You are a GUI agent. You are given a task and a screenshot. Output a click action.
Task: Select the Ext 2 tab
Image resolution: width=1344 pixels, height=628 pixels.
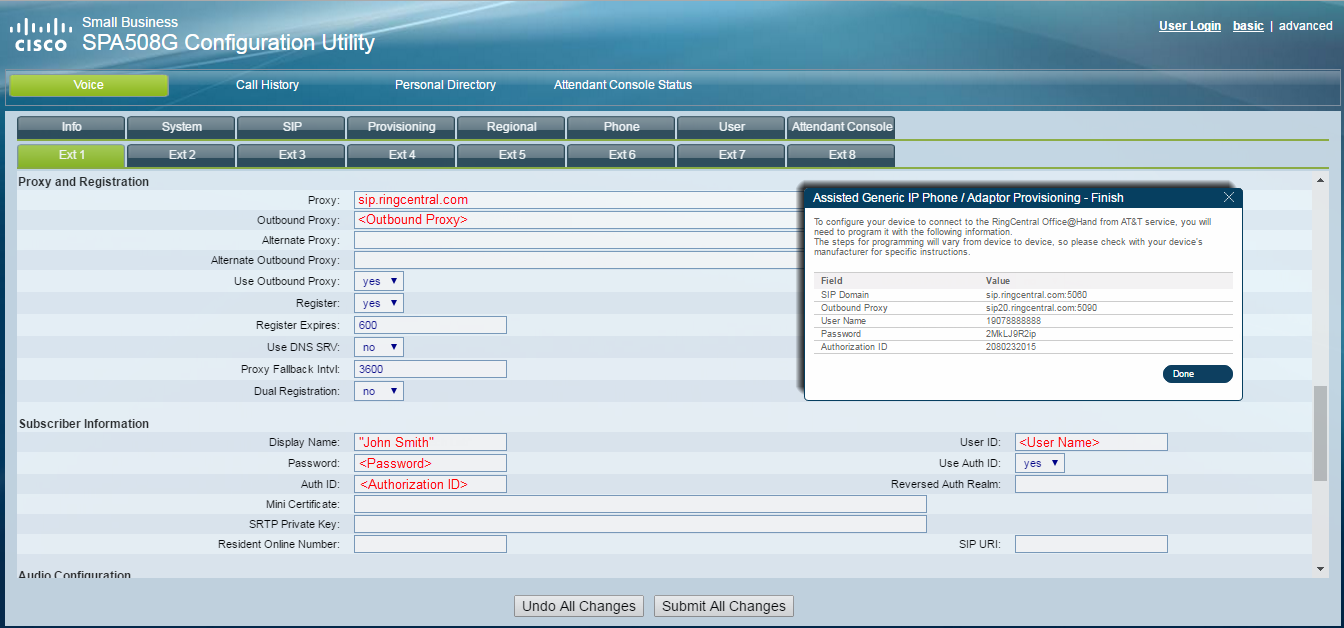click(x=181, y=155)
